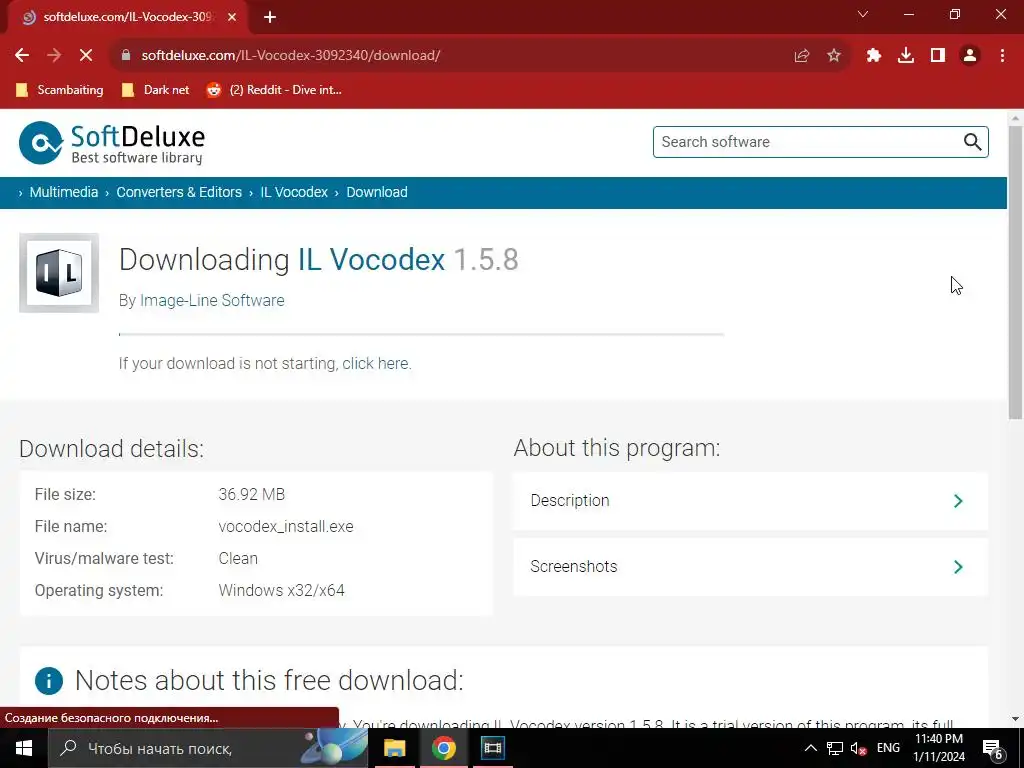Bookmark this page with the star icon

pyautogui.click(x=834, y=56)
